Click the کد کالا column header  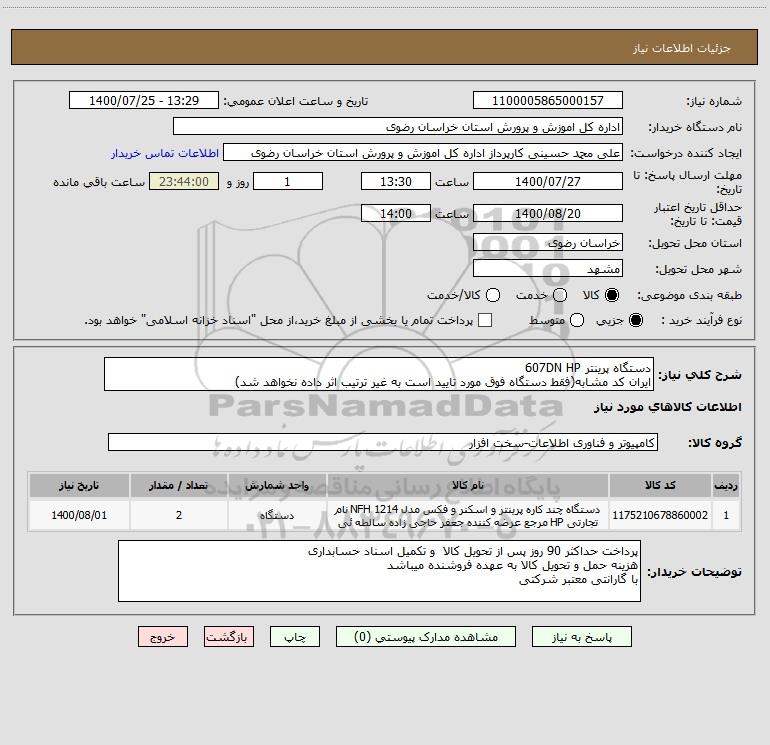[660, 485]
